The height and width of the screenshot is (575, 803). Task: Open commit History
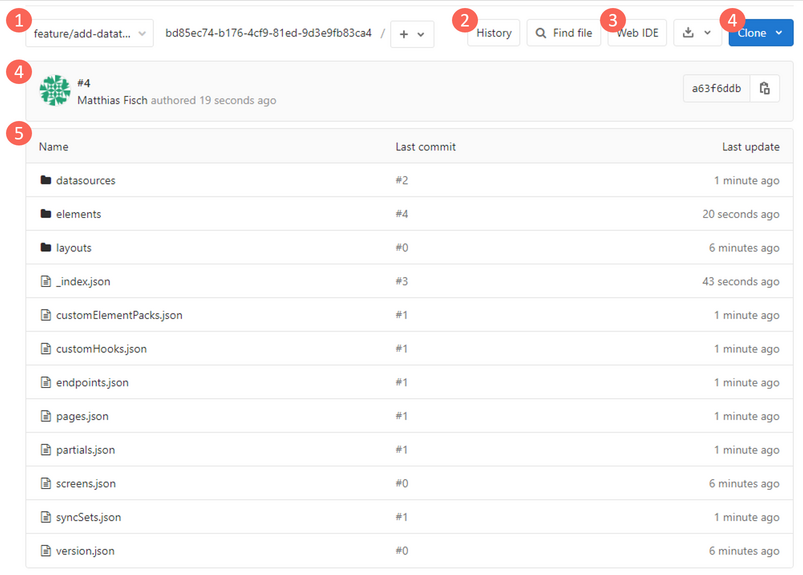[494, 33]
